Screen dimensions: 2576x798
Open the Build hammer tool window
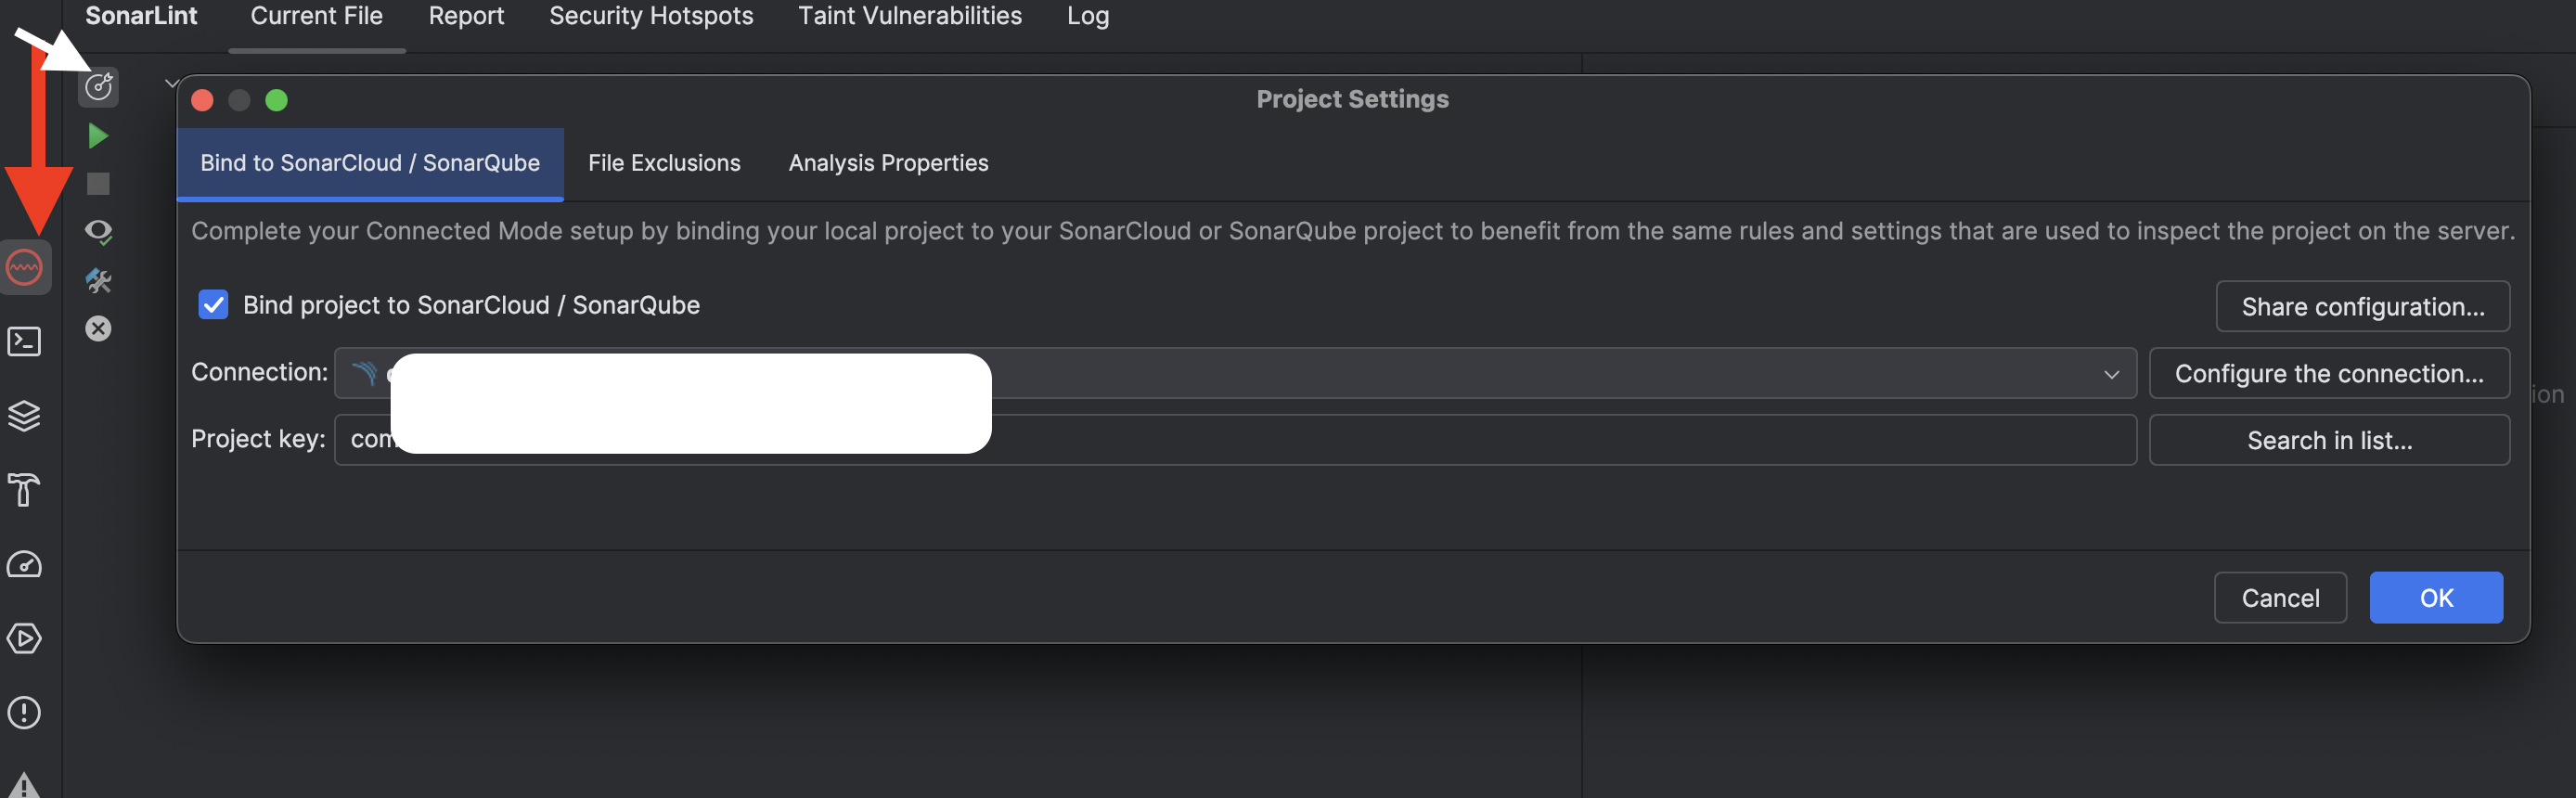pos(25,490)
